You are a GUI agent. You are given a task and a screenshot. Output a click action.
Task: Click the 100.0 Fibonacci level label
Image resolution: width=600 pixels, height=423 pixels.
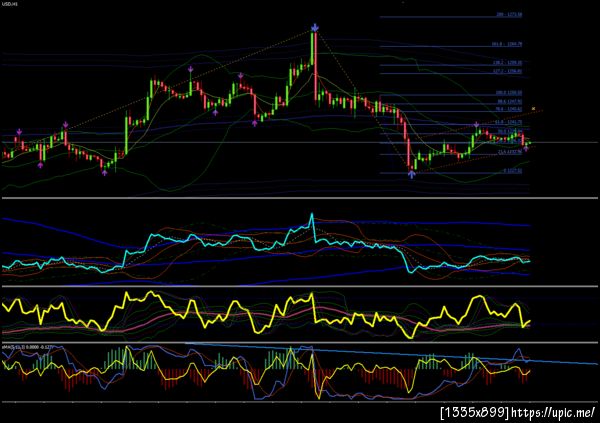point(509,93)
